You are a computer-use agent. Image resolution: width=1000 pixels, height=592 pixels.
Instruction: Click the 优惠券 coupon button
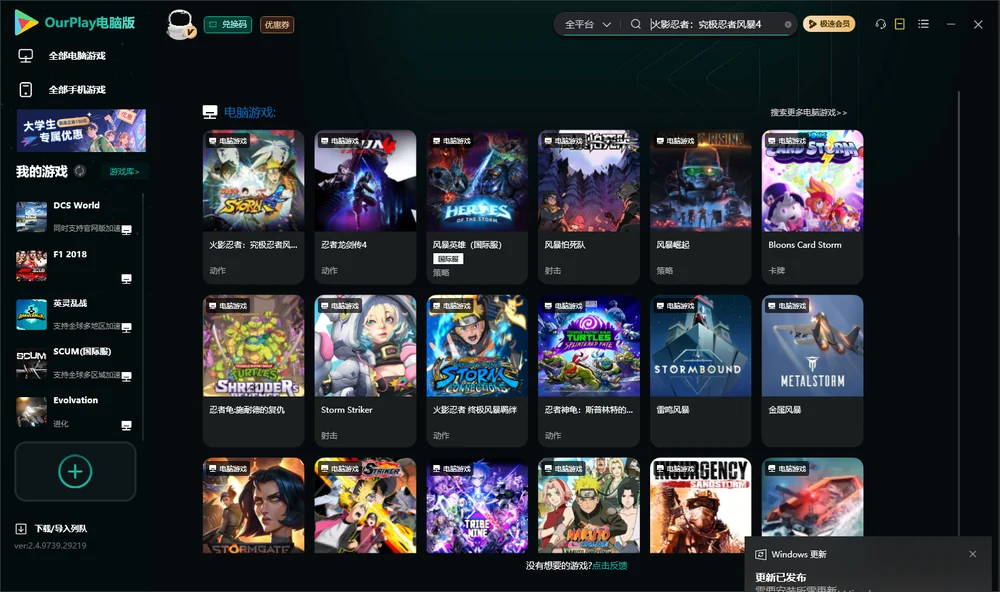tap(277, 25)
